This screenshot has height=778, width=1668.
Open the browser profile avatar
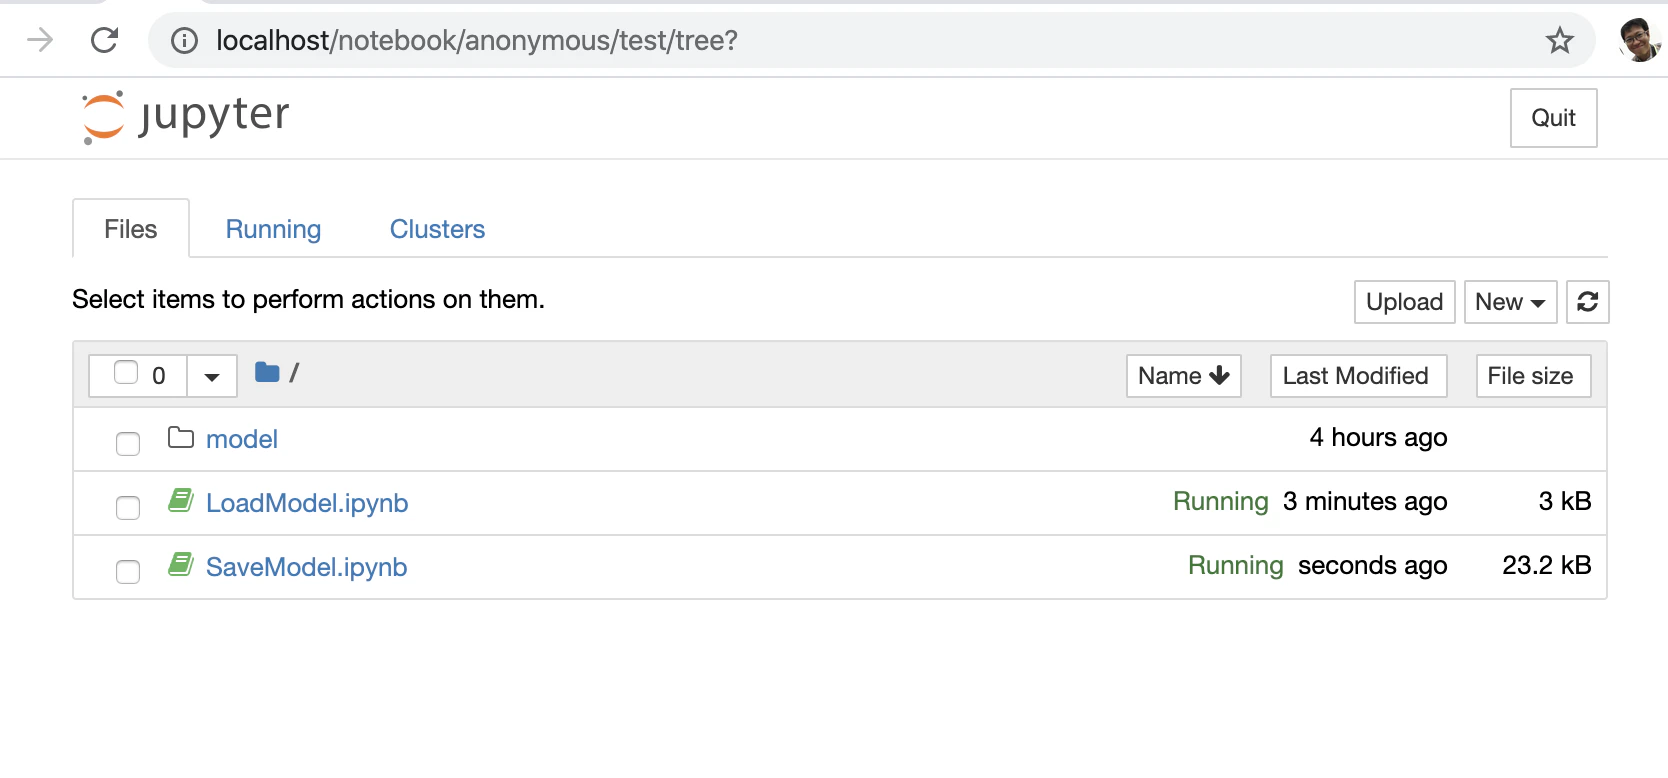[x=1639, y=40]
